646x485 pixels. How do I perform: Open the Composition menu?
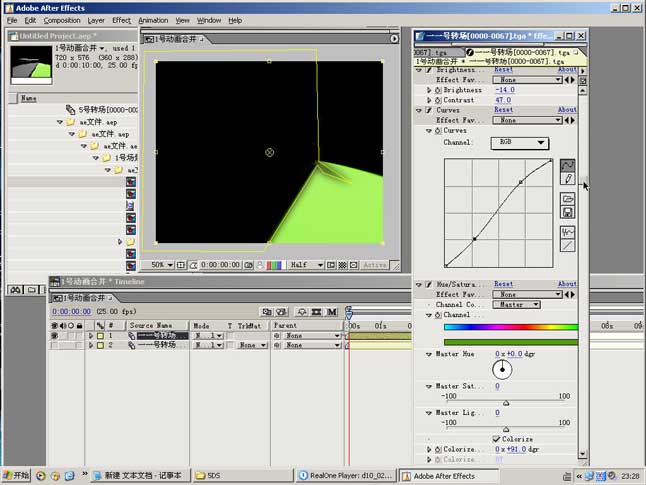(62, 20)
